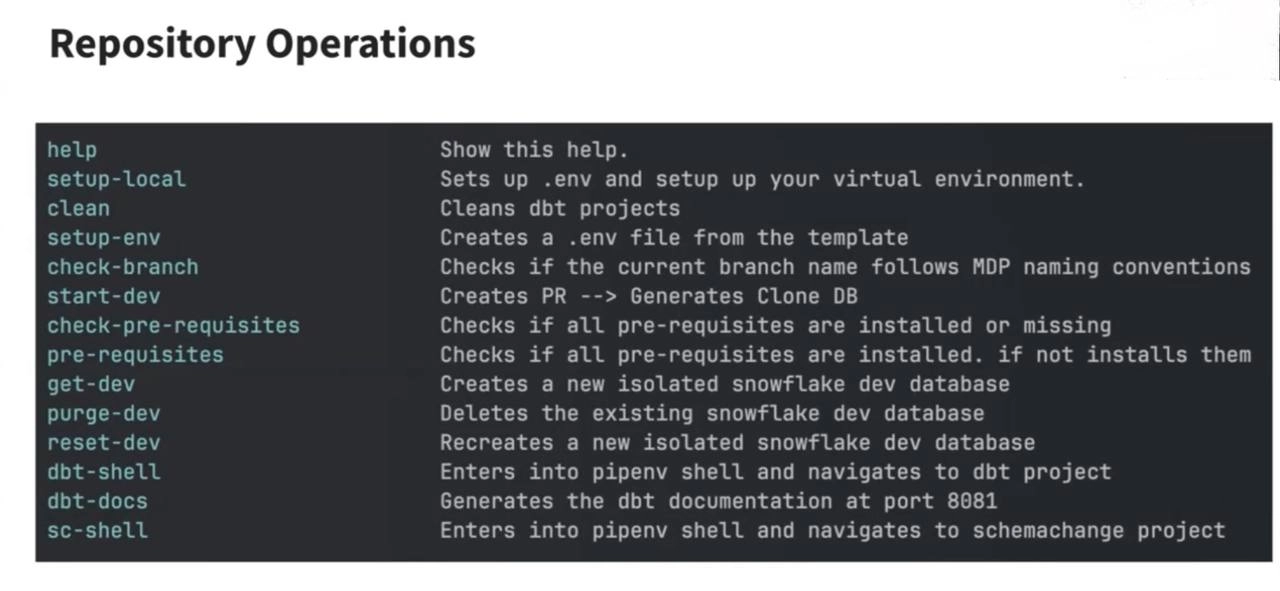The image size is (1280, 591).
Task: Click the Repository Operations heading
Action: [x=262, y=44]
